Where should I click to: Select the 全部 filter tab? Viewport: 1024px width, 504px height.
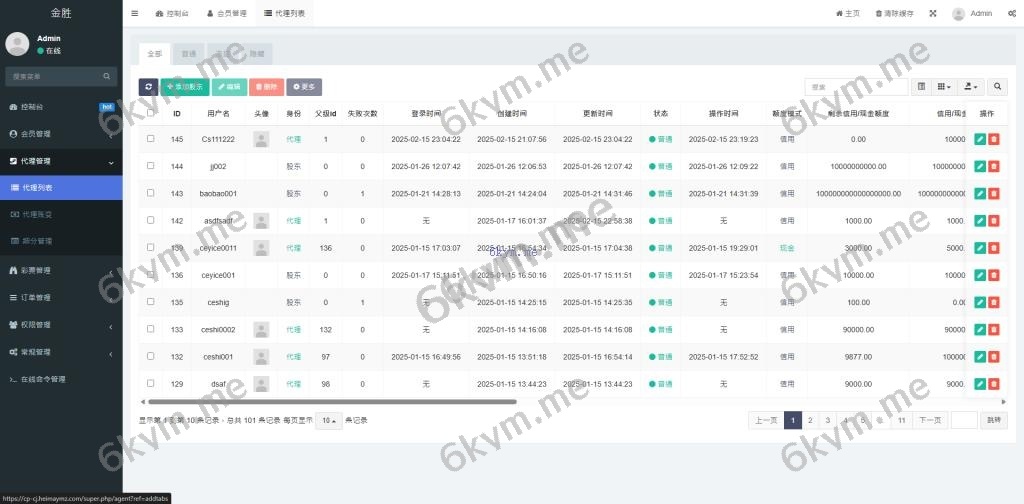(x=155, y=54)
